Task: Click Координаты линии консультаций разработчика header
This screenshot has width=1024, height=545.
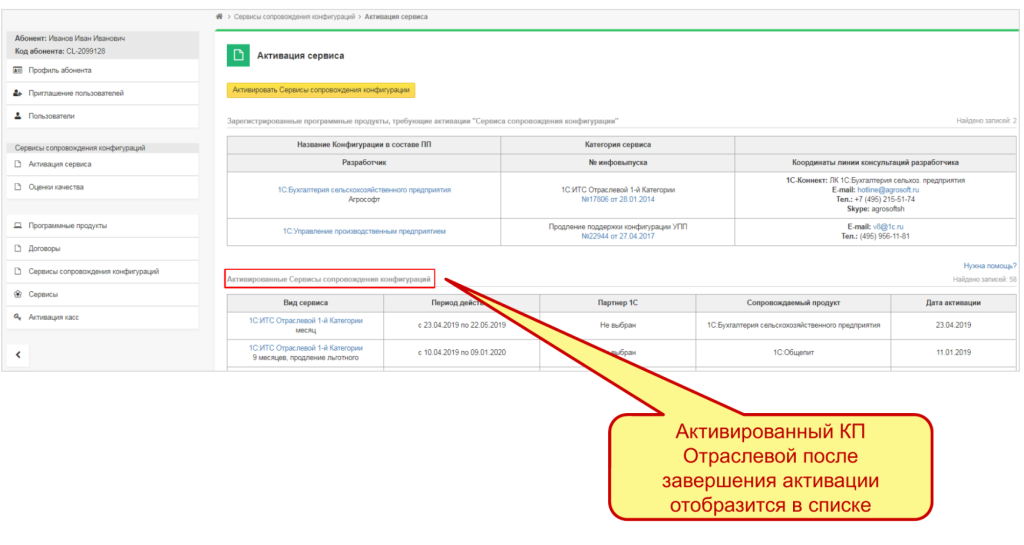Action: 875,163
